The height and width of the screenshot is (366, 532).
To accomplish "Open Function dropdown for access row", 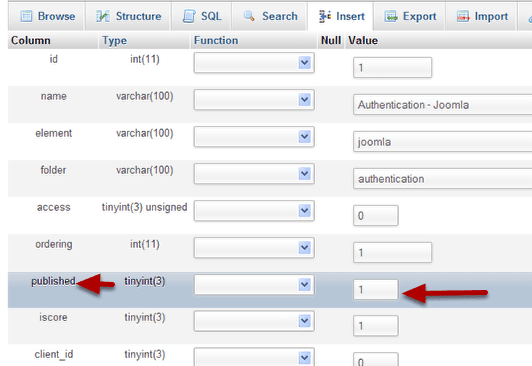I will 254,211.
